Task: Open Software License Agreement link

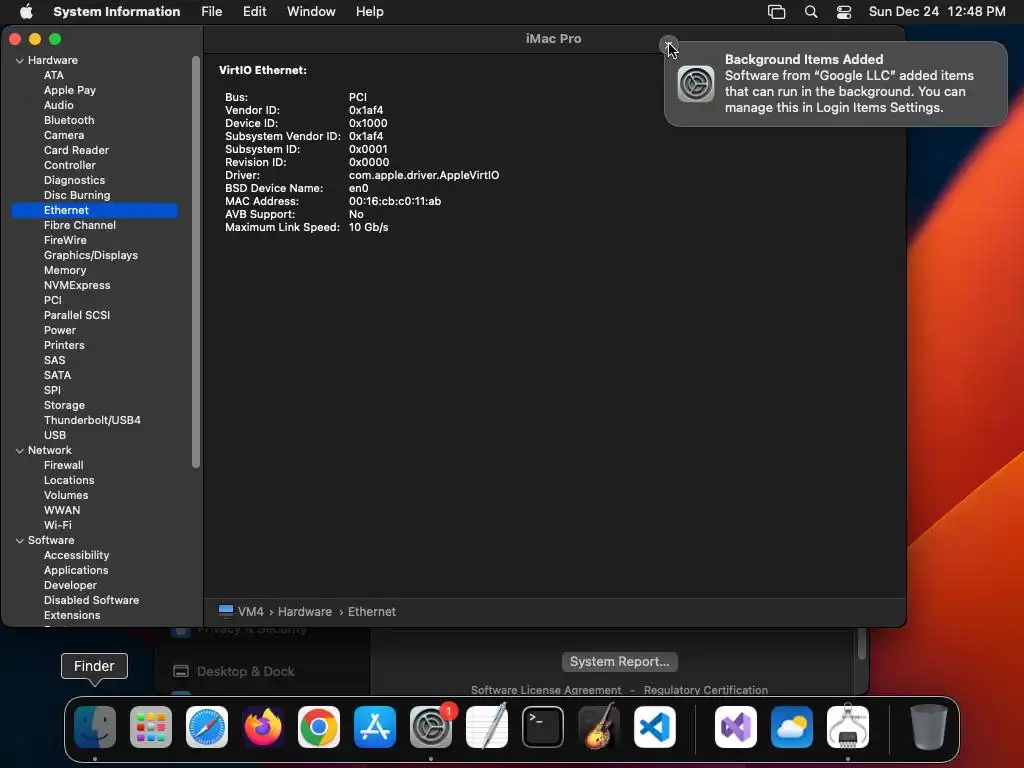Action: pos(546,690)
